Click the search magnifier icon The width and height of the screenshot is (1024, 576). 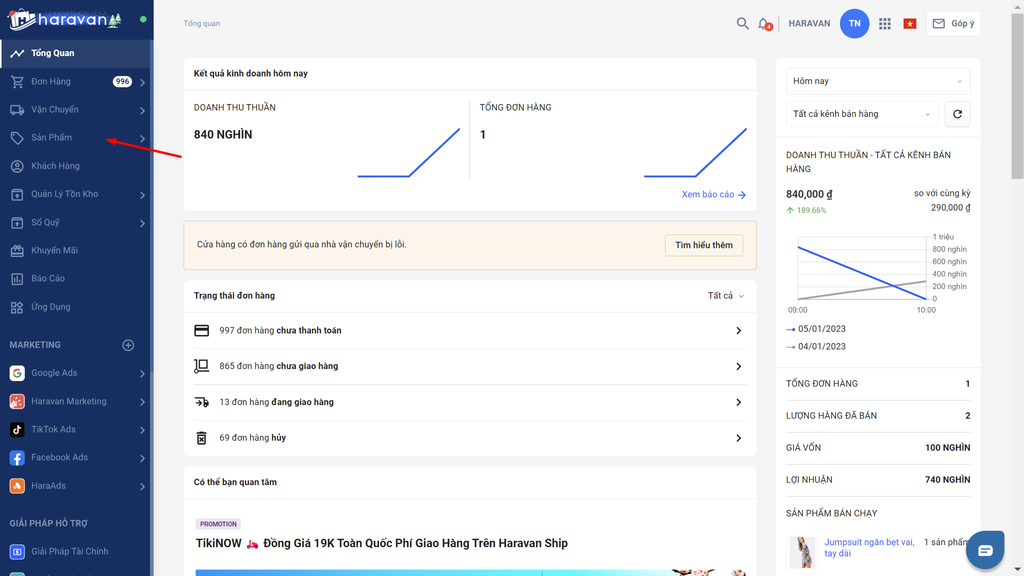(x=742, y=24)
